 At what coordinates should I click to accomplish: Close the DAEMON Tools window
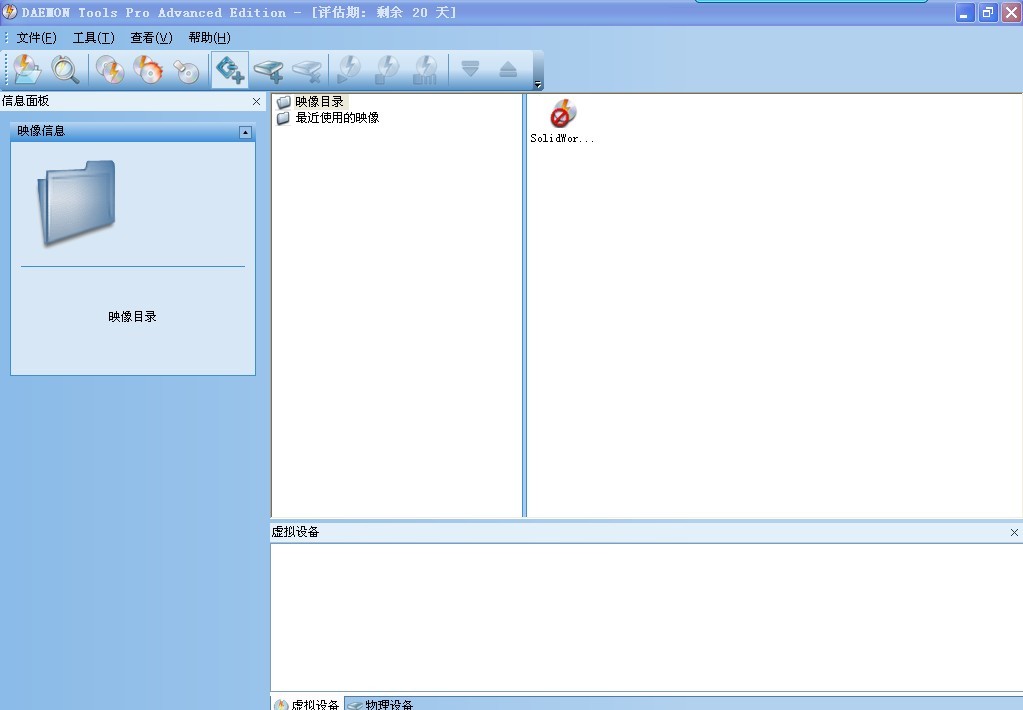click(1011, 12)
